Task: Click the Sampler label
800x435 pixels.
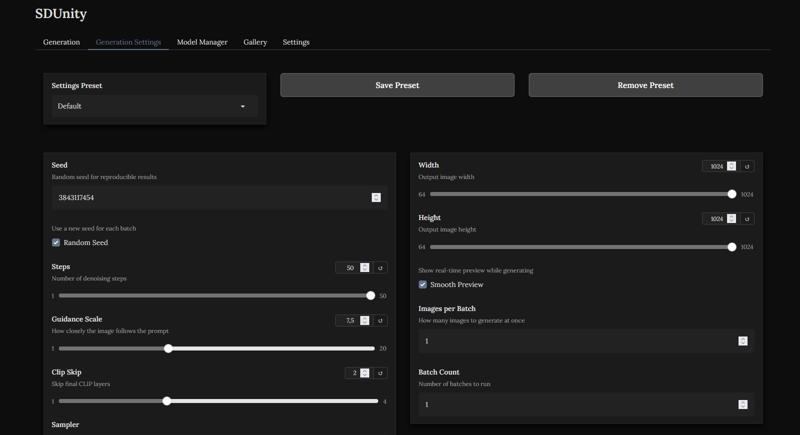Action: 65,424
